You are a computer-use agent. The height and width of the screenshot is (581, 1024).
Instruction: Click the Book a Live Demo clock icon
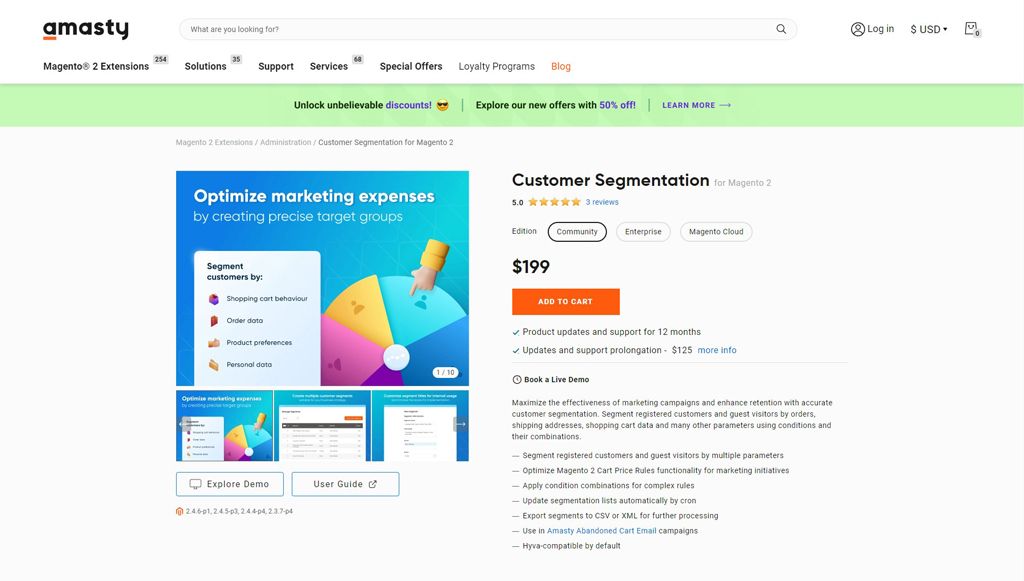(x=515, y=379)
